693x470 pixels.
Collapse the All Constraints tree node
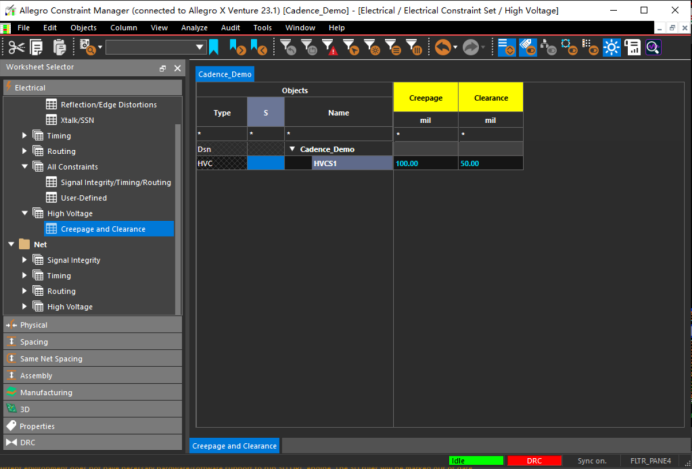[24, 166]
